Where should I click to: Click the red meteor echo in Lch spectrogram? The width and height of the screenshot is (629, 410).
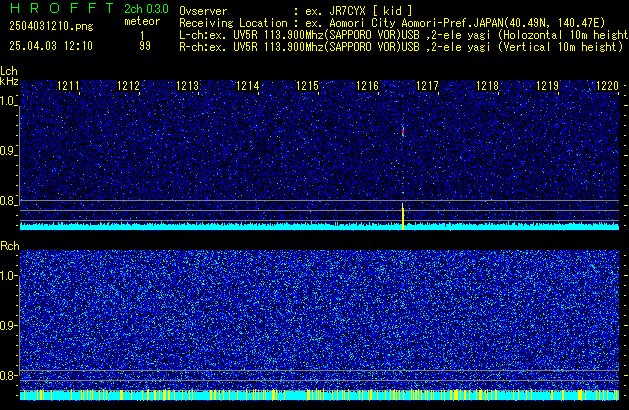click(403, 132)
